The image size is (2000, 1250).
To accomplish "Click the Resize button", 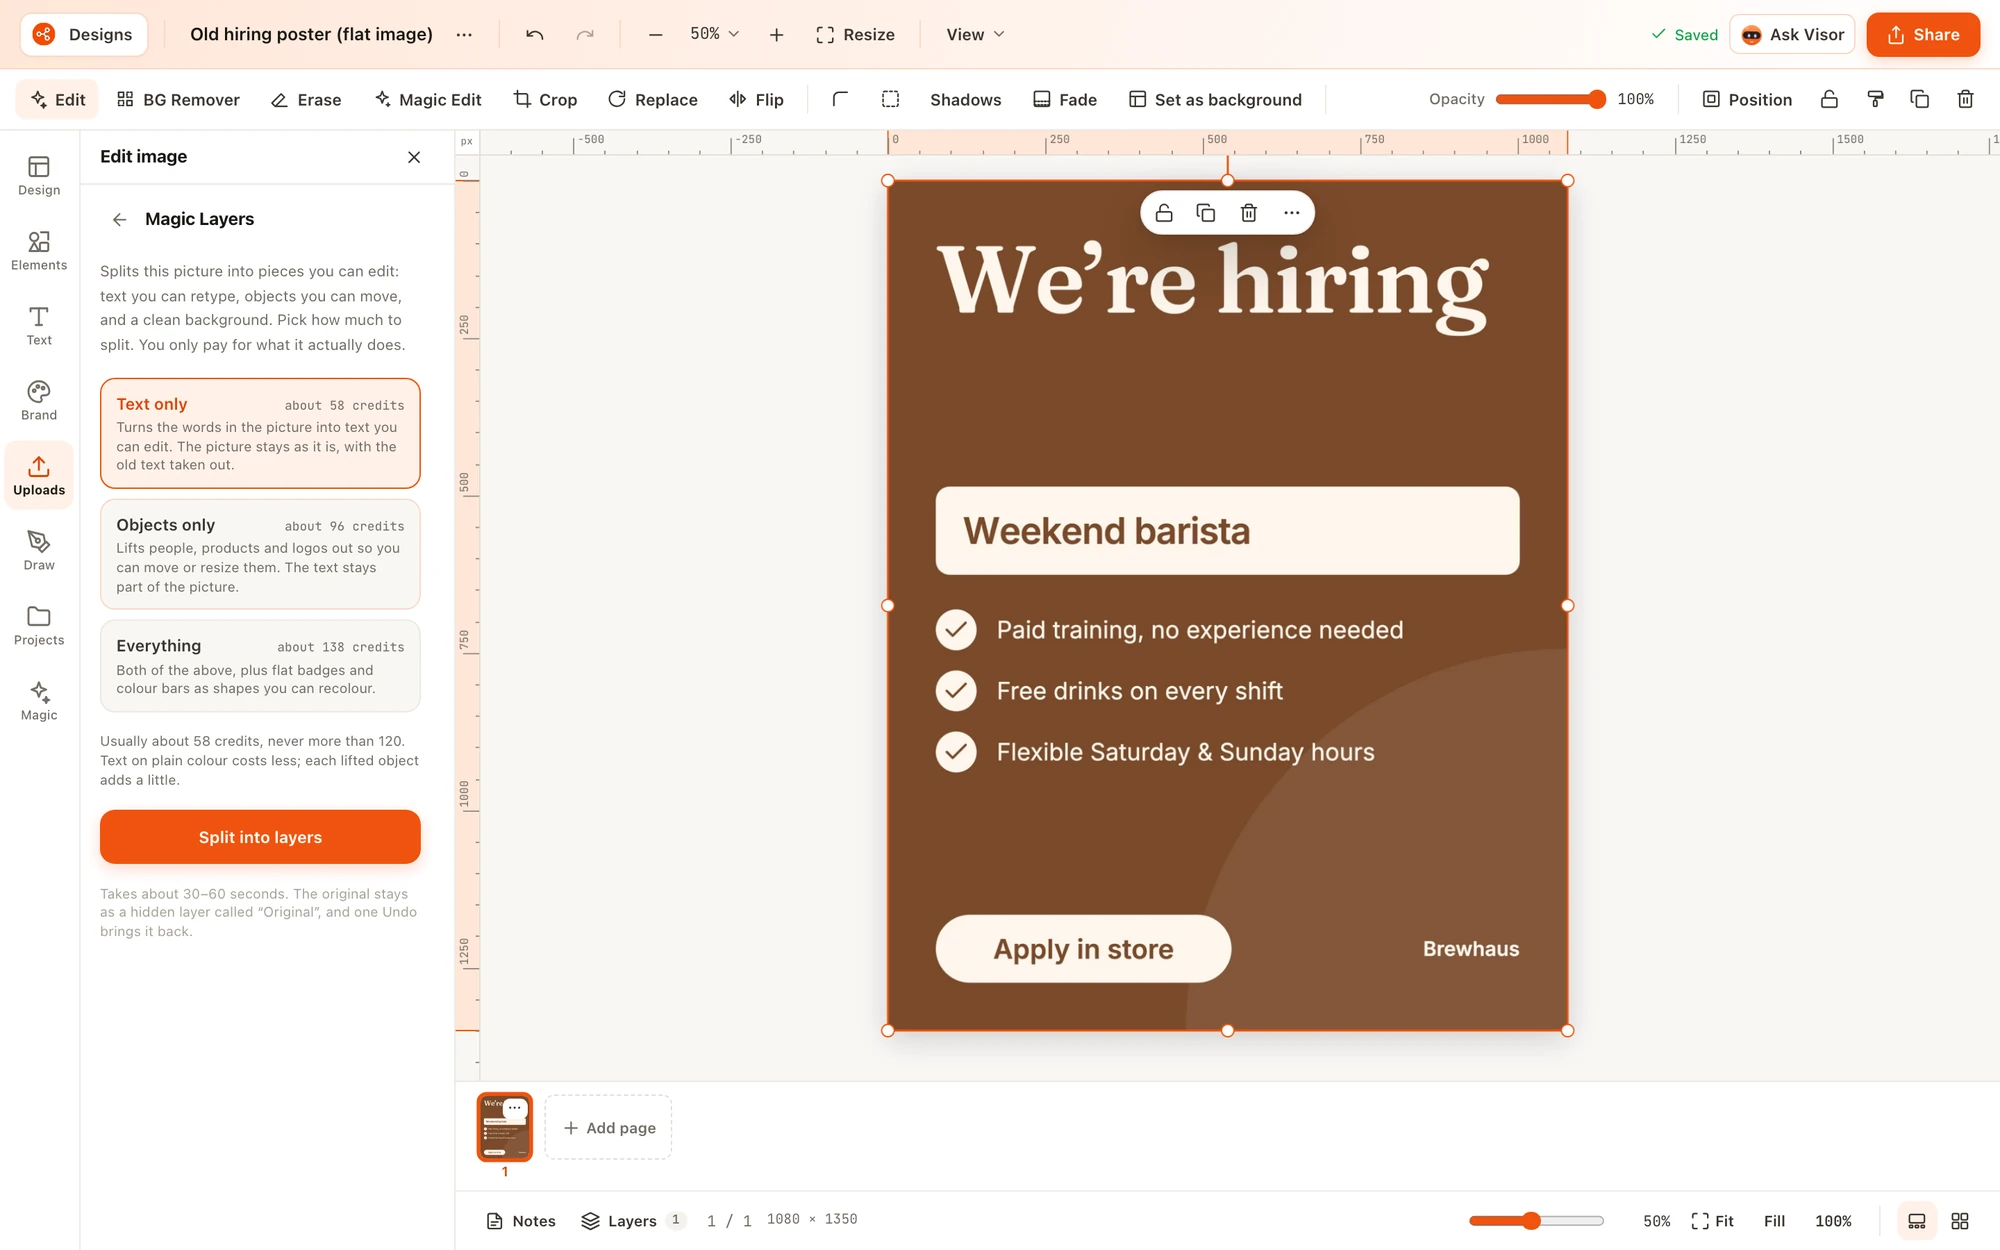I will click(855, 35).
